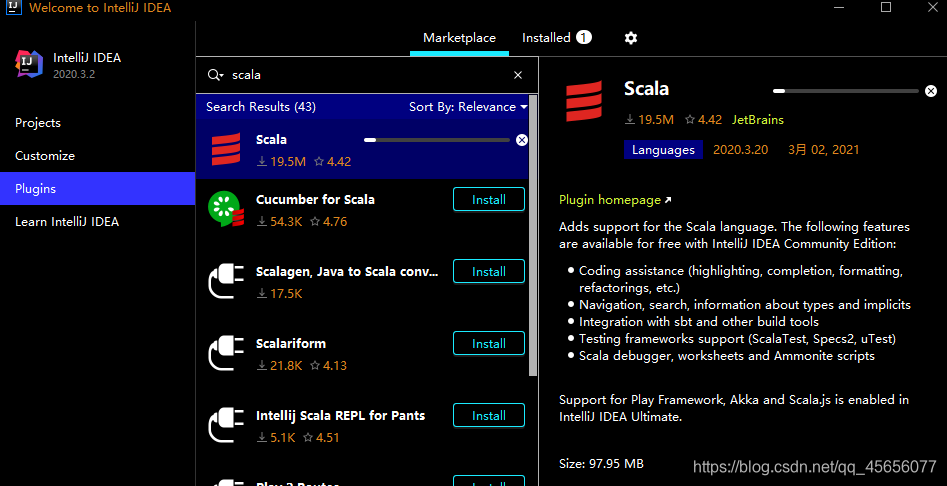Click the 3月 02, 2021 date text
Viewport: 947px width, 486px height.
pos(823,150)
